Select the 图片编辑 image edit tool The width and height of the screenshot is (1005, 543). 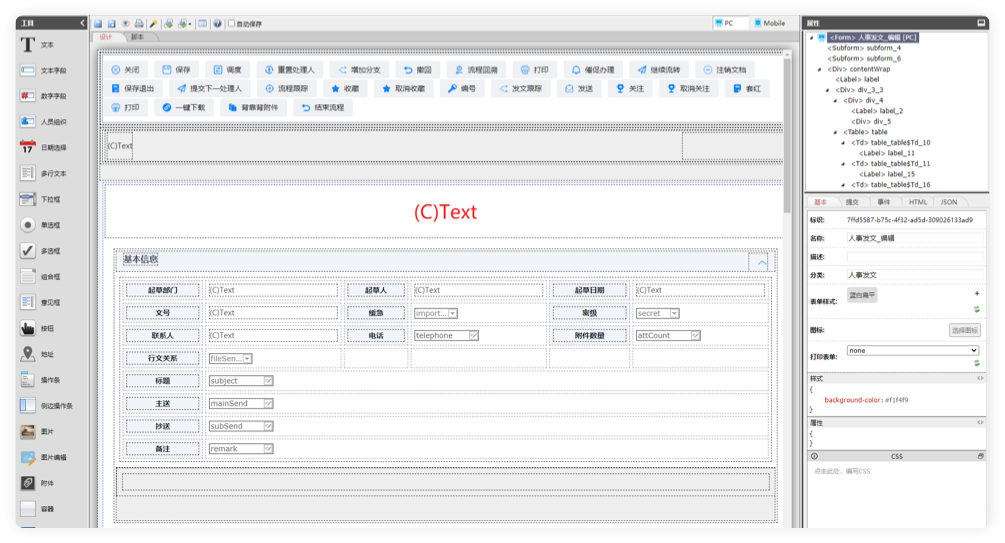[44, 457]
